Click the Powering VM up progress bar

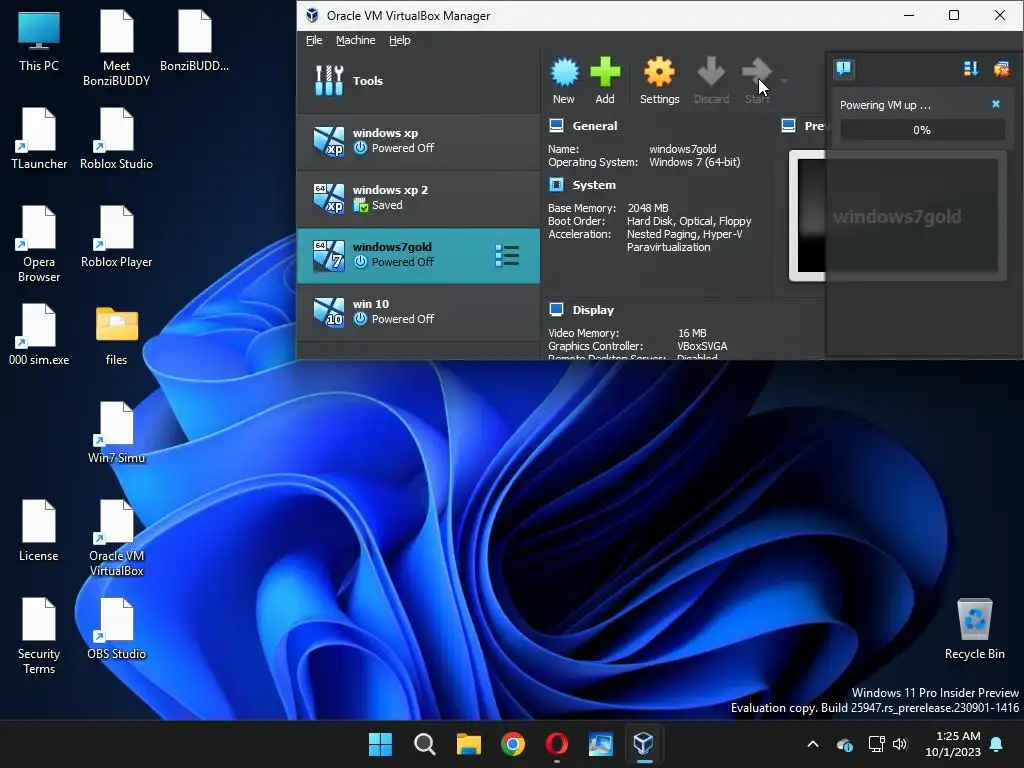click(921, 130)
